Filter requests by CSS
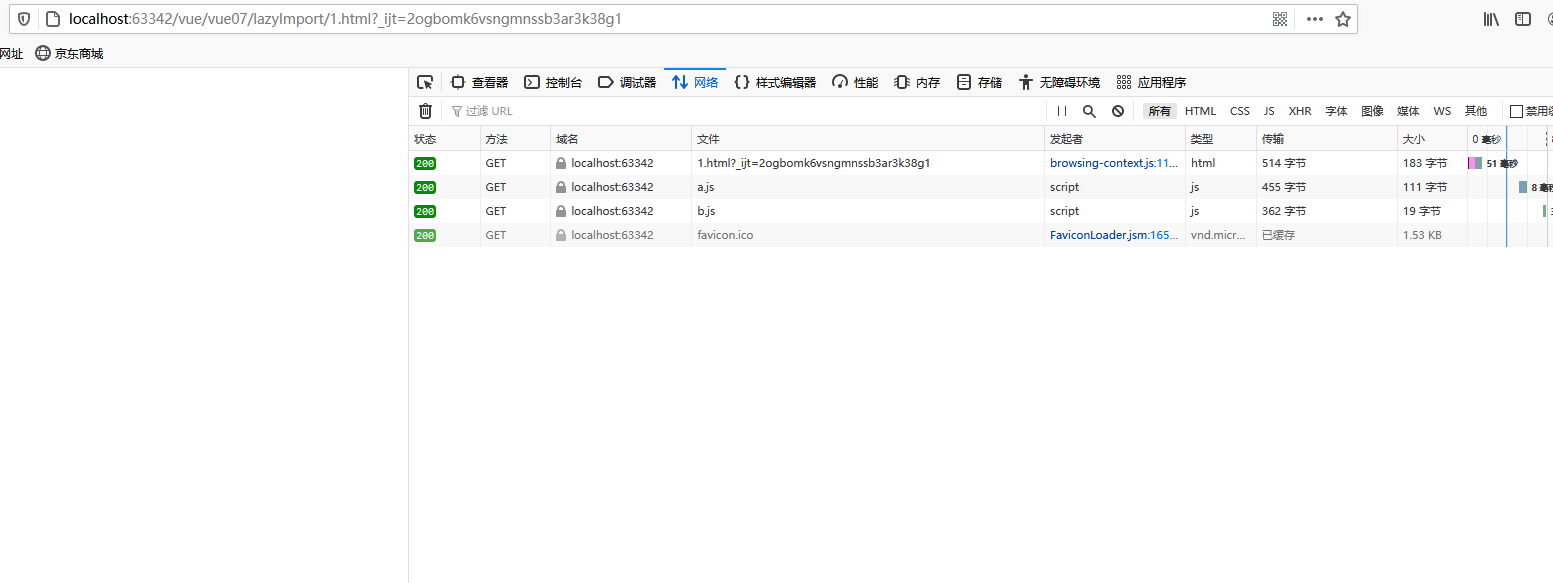This screenshot has width=1553, height=583. click(1240, 111)
